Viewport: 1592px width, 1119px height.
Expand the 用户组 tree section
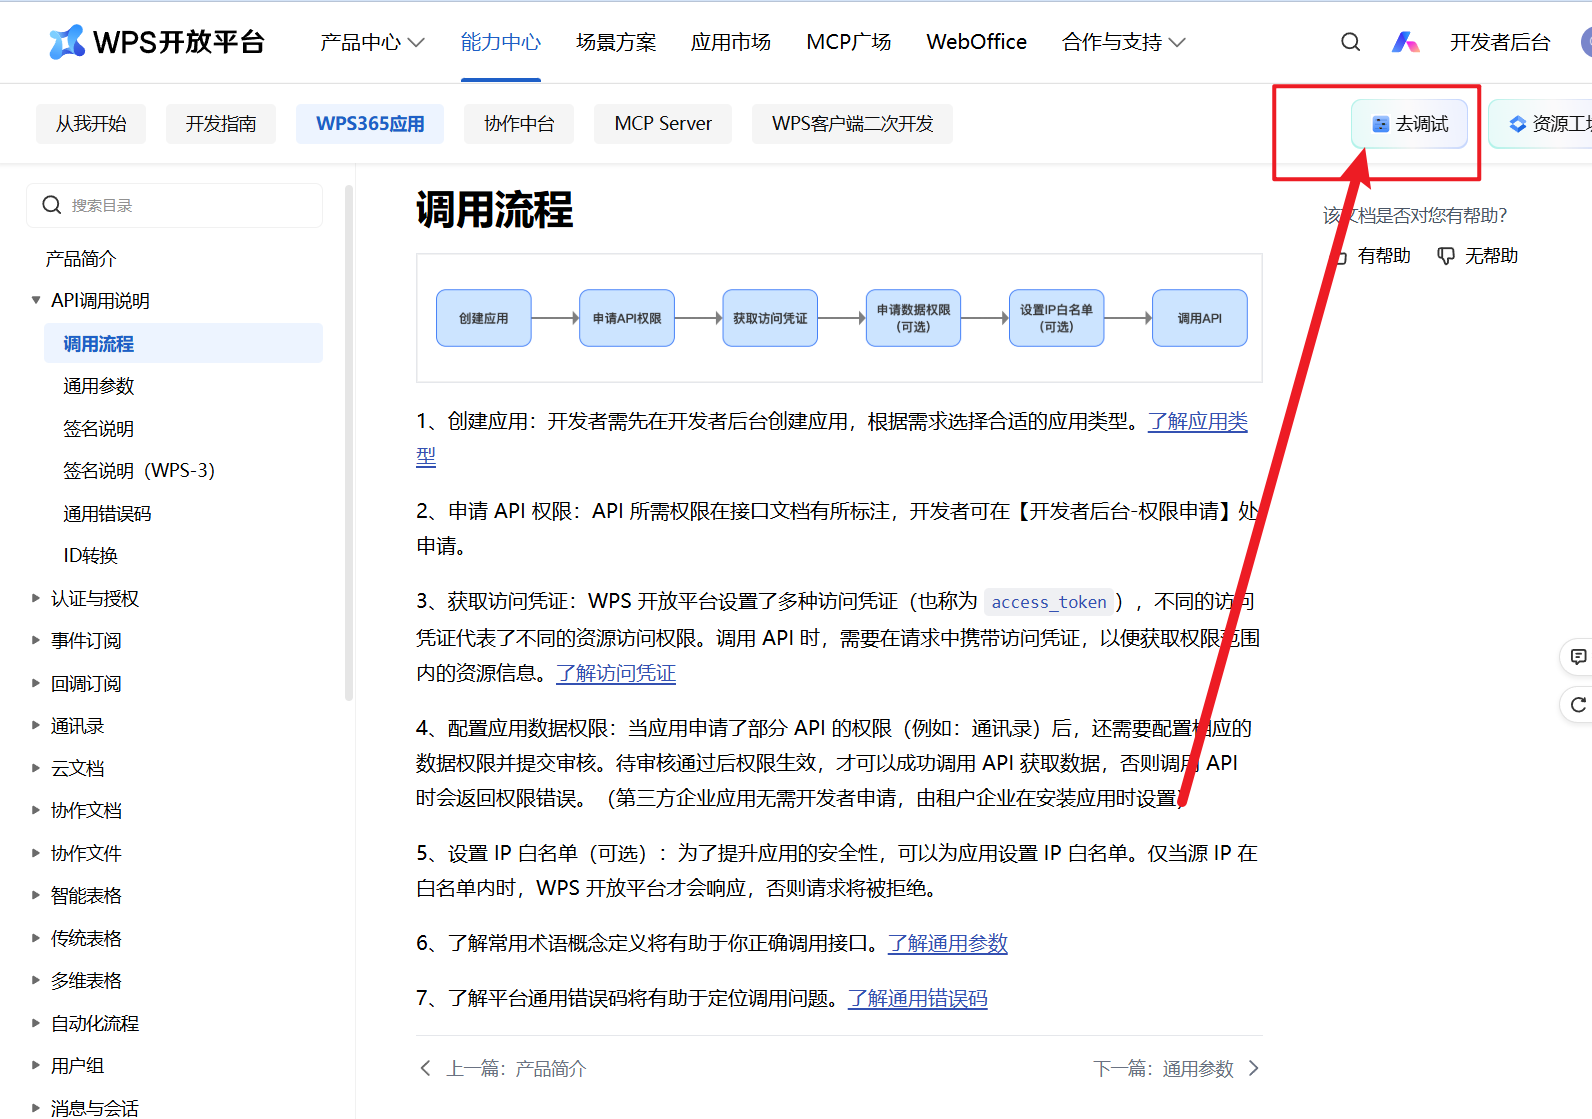coord(36,1065)
